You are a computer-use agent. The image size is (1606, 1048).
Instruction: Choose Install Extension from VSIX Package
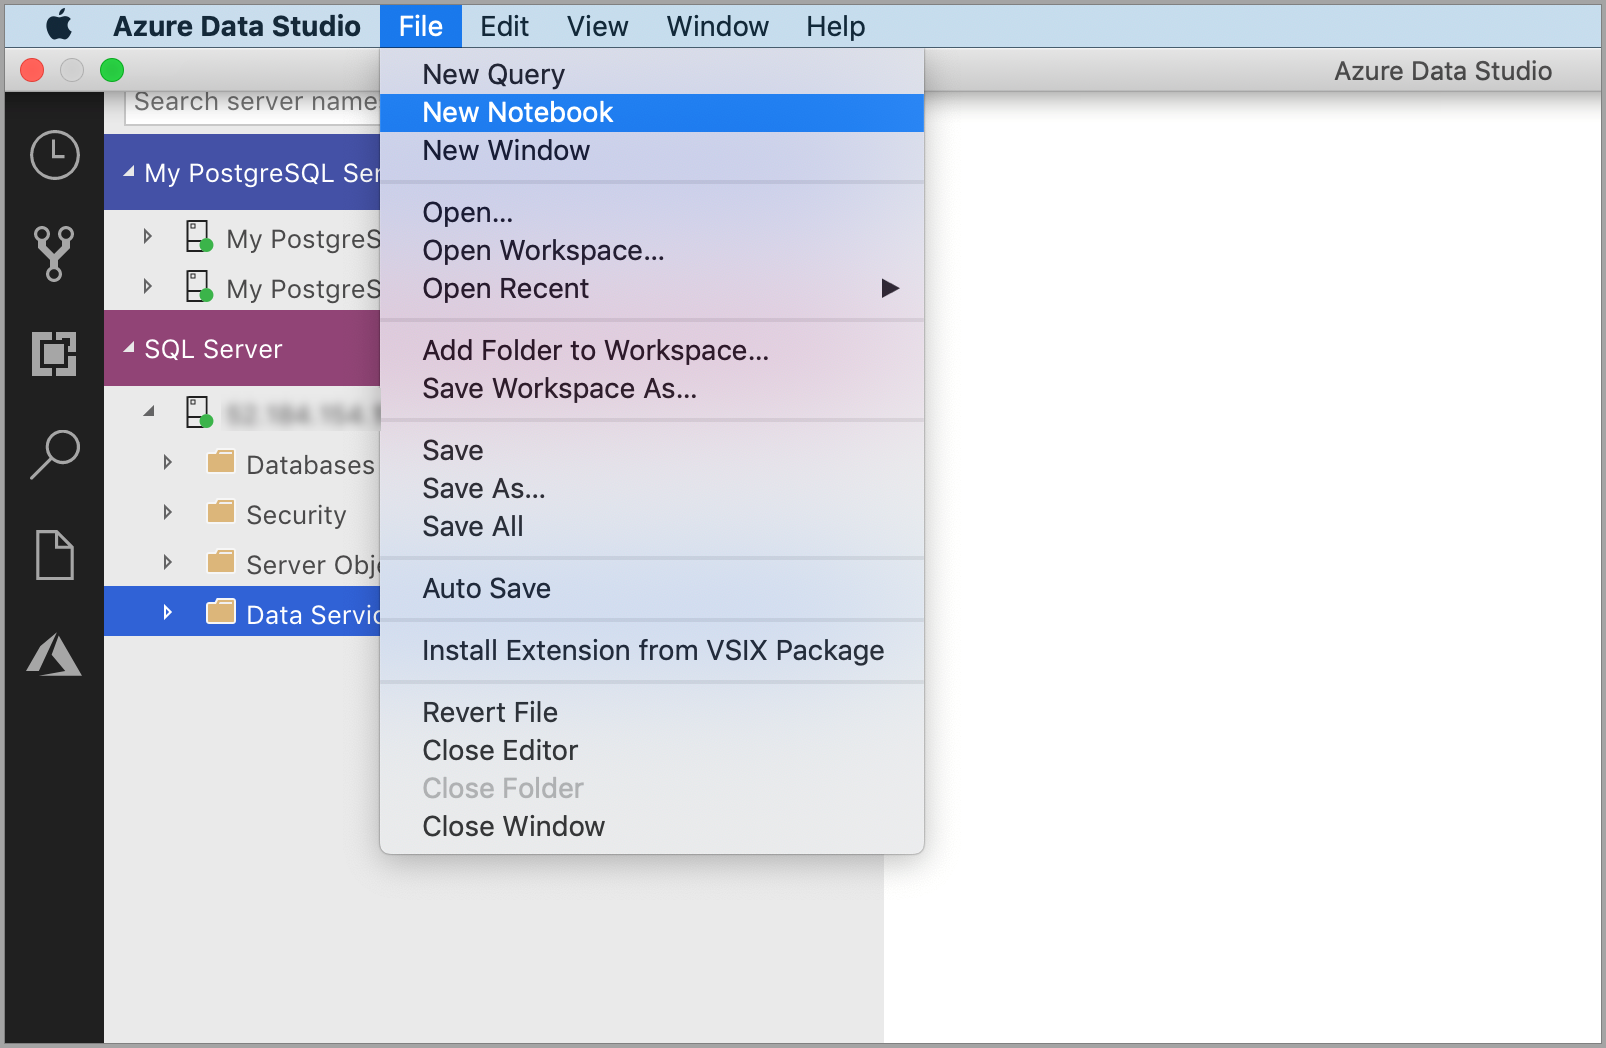[652, 651]
